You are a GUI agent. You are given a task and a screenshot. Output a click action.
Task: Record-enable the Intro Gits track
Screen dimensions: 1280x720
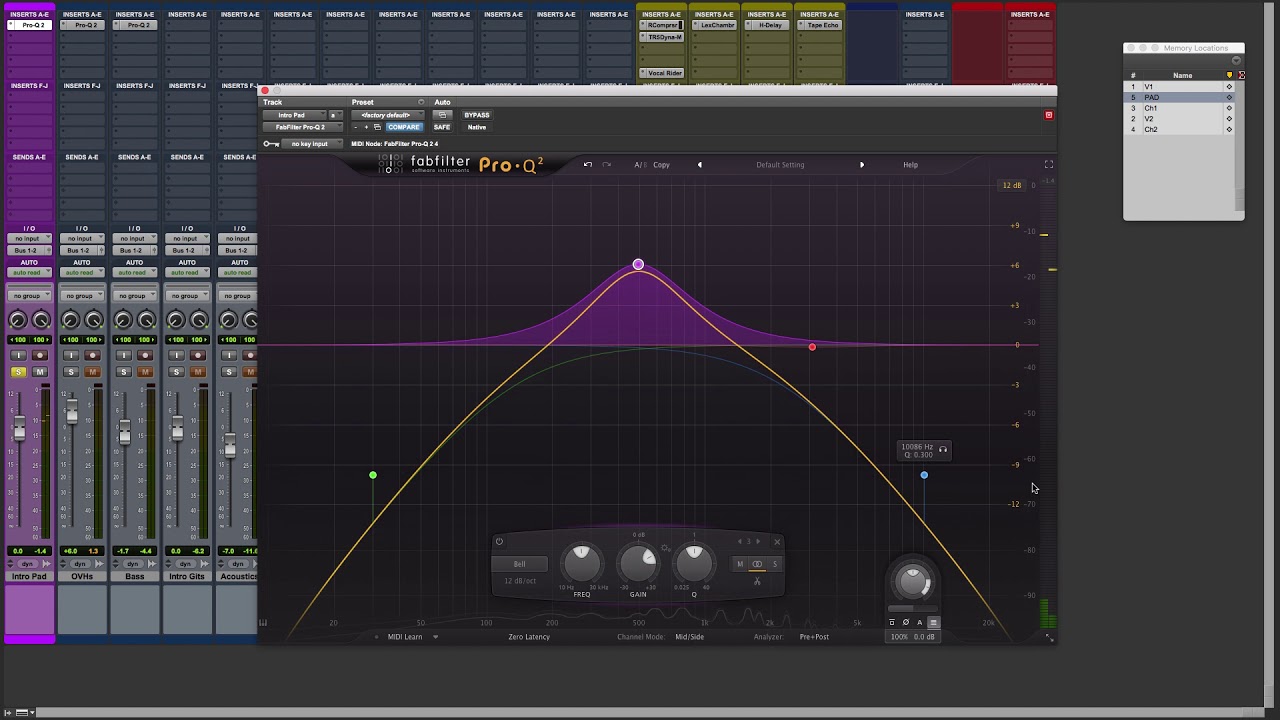(199, 355)
